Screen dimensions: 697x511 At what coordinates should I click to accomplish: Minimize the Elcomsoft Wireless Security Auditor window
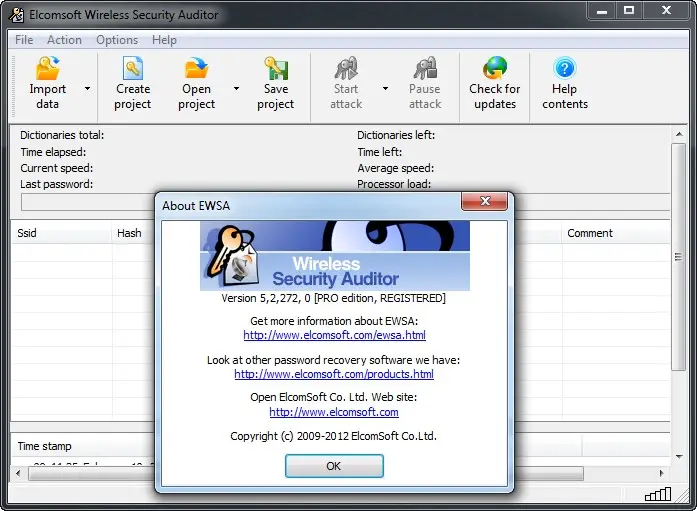point(602,11)
